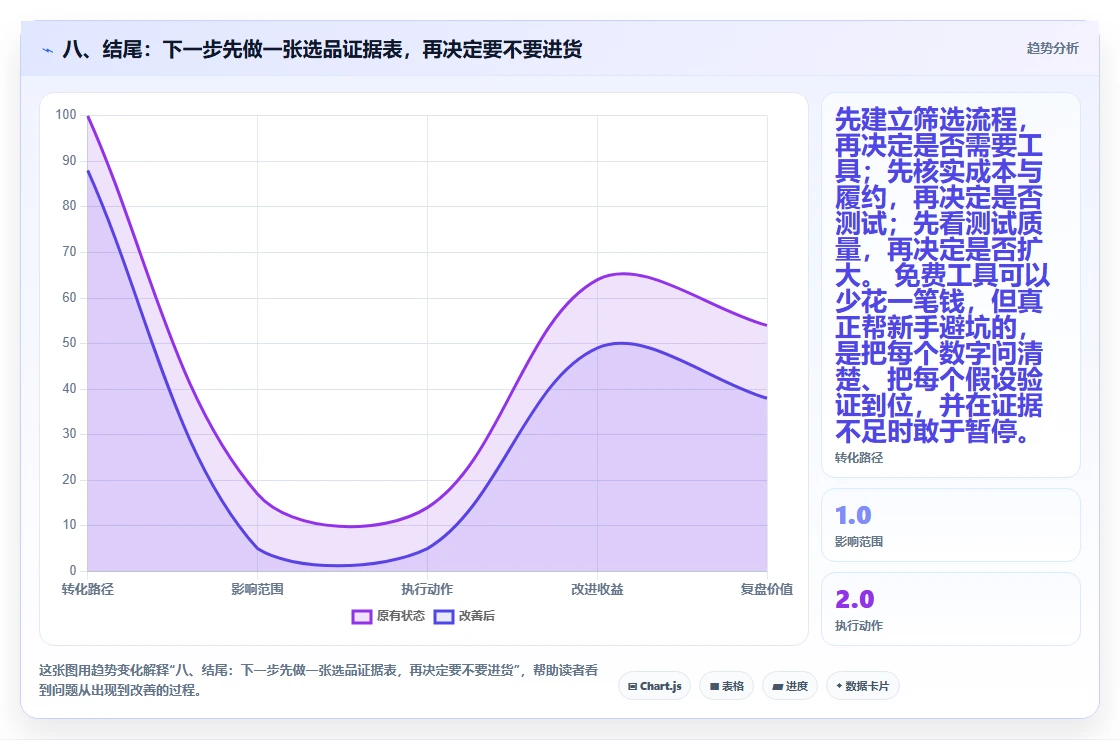The height and width of the screenshot is (740, 1120).
Task: Click the purple 原有状态 legend color box
Action: tap(361, 616)
